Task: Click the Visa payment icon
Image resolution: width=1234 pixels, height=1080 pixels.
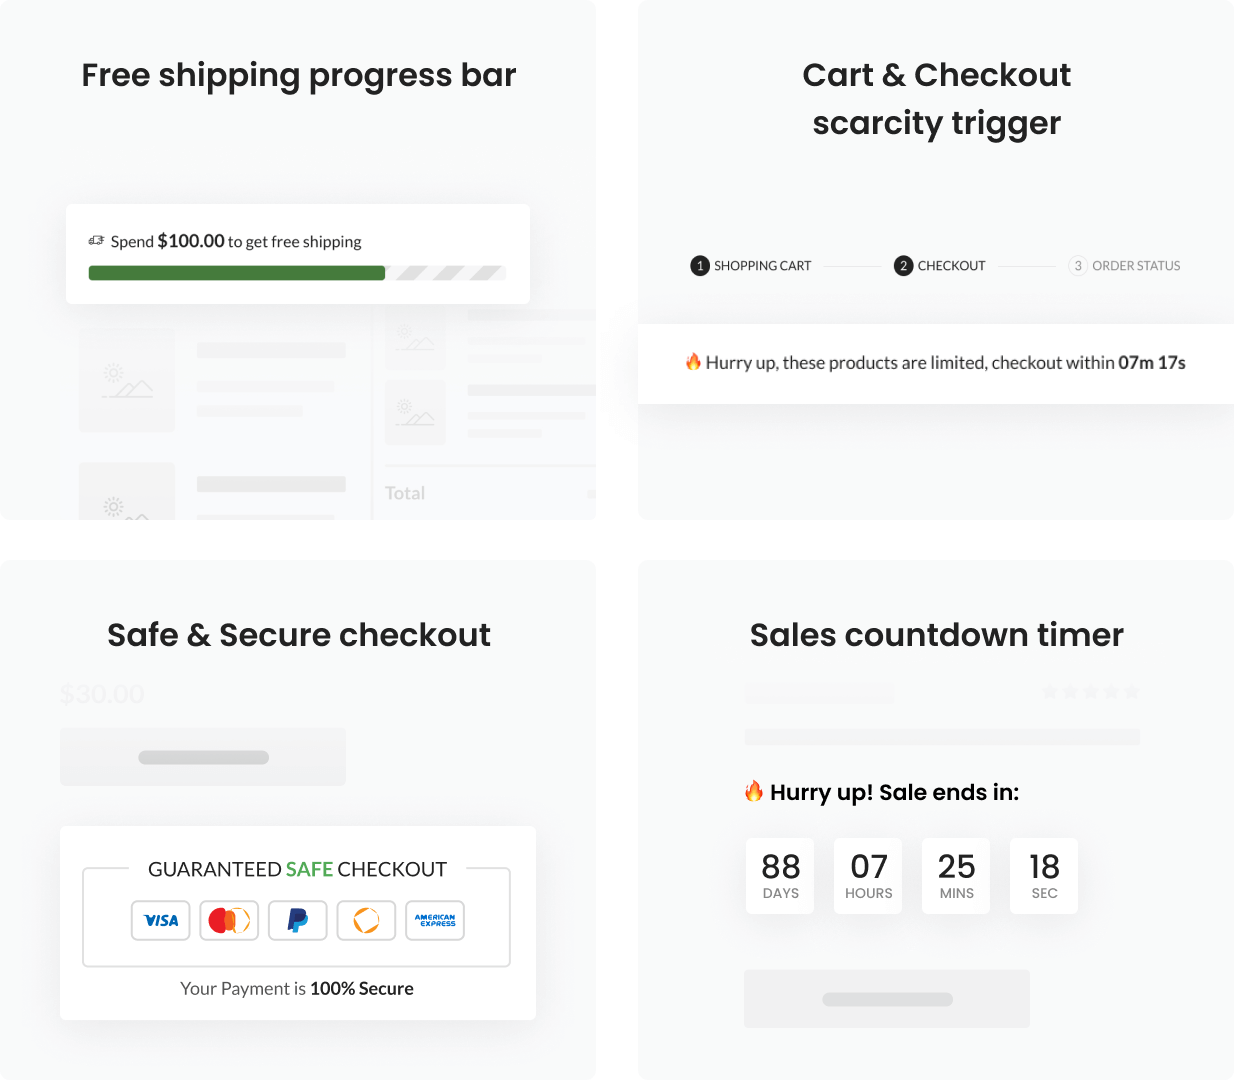Action: tap(161, 920)
